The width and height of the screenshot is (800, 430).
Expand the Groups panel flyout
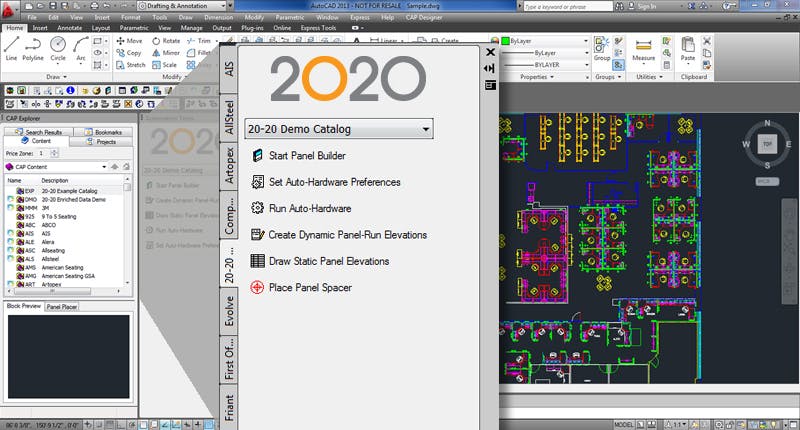coord(608,77)
